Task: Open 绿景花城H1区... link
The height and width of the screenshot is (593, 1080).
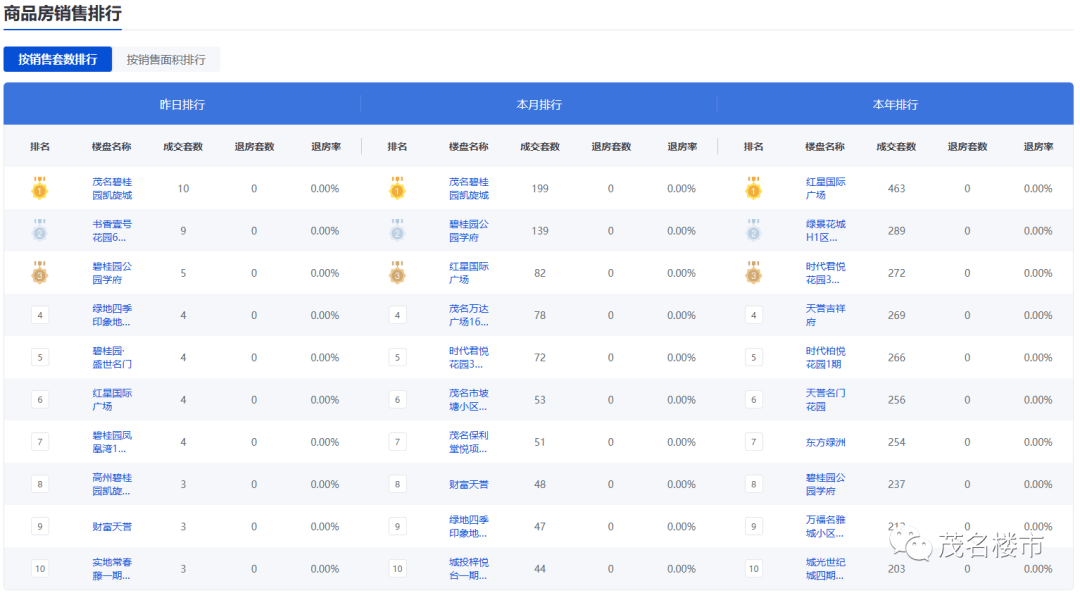Action: [825, 231]
